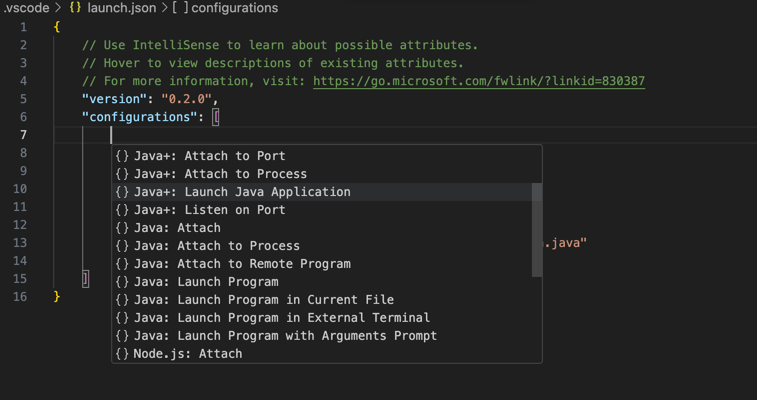The width and height of the screenshot is (757, 400).
Task: Click the braces icon next to 'Java: Attach to Process'
Action: [x=122, y=246]
